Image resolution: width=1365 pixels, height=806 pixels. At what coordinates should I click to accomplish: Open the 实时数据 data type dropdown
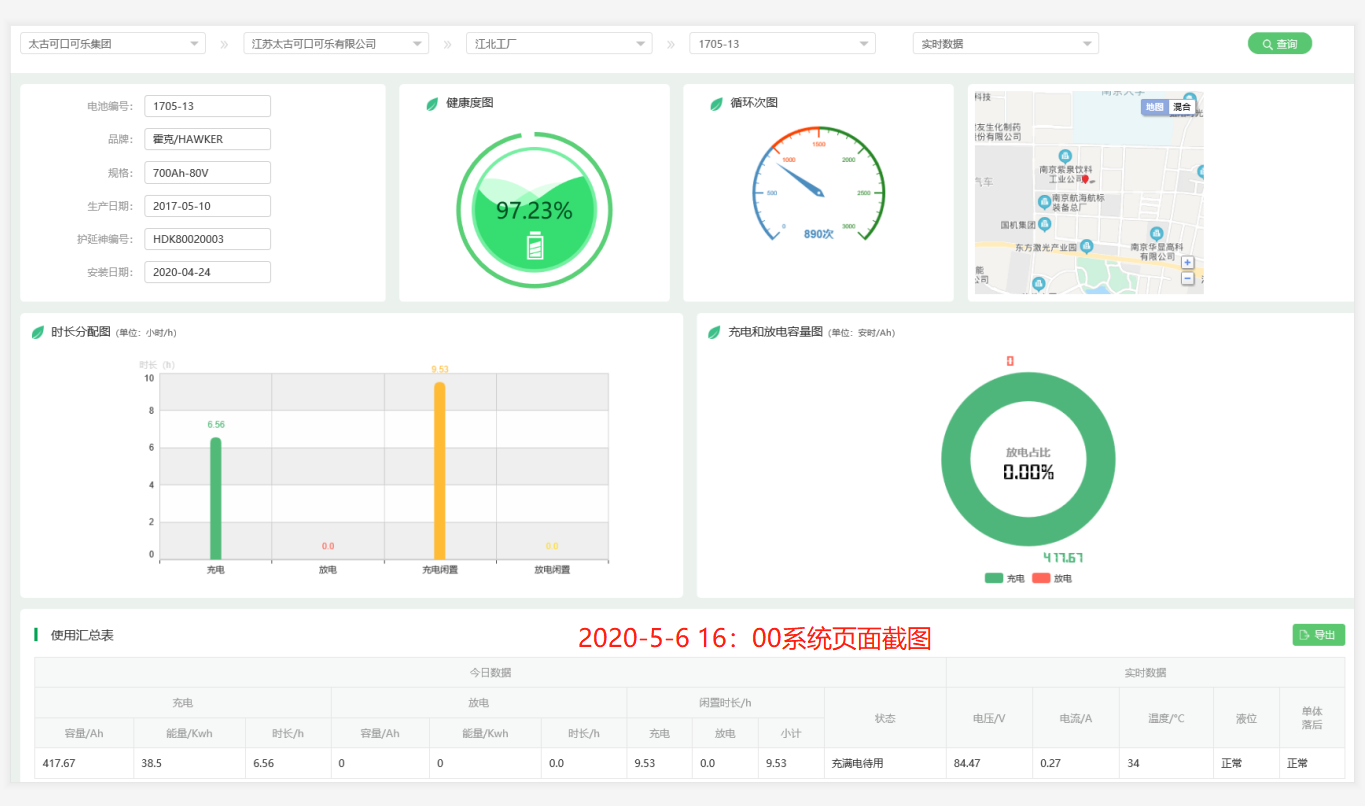(1005, 44)
